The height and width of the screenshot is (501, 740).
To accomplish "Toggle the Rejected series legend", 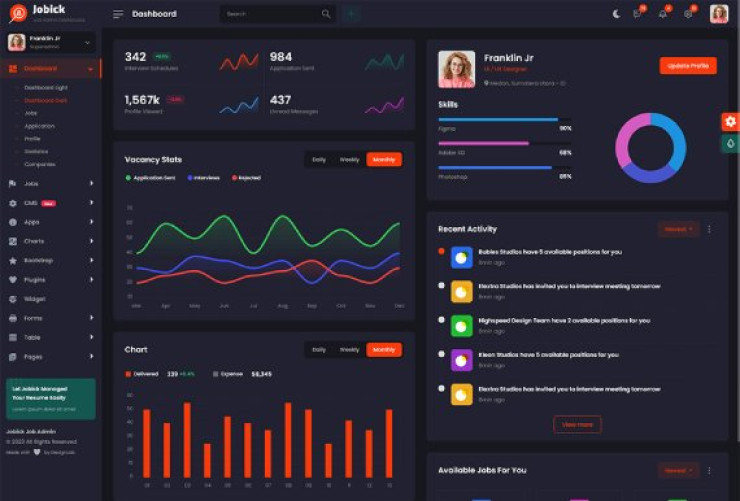I will tap(246, 177).
